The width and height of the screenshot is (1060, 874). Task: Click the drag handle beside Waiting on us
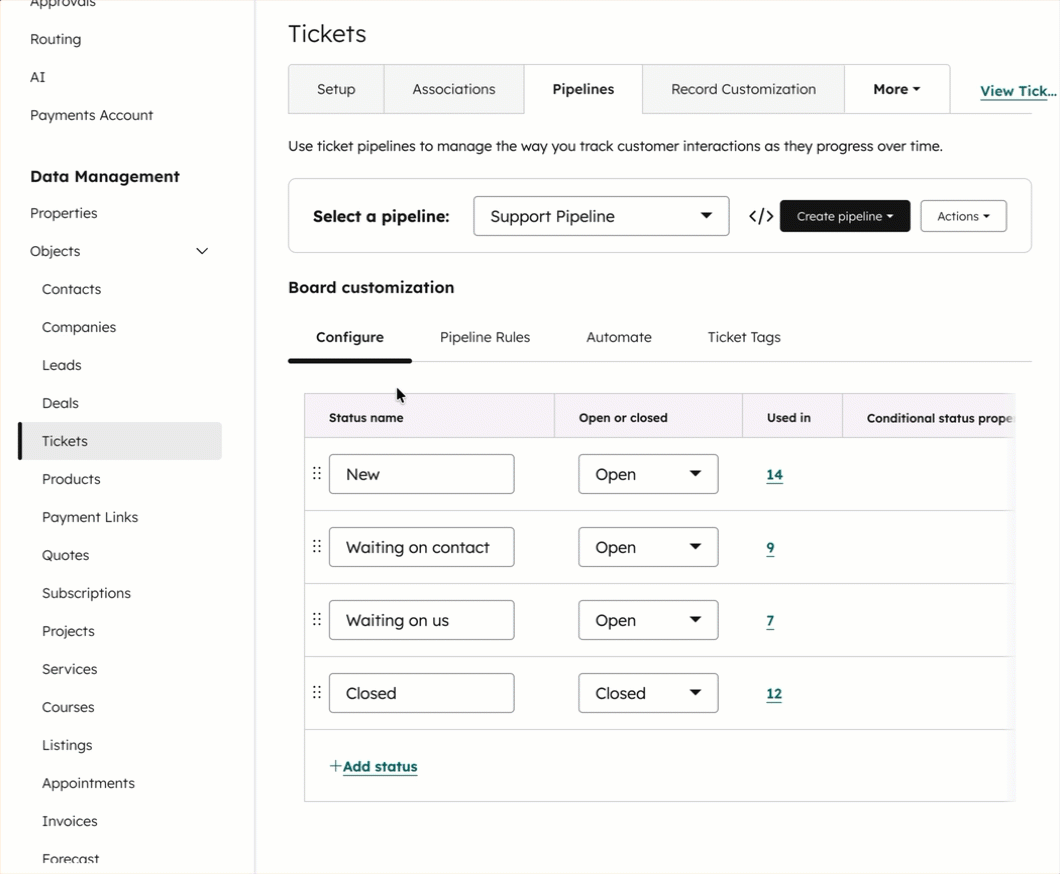pos(316,620)
